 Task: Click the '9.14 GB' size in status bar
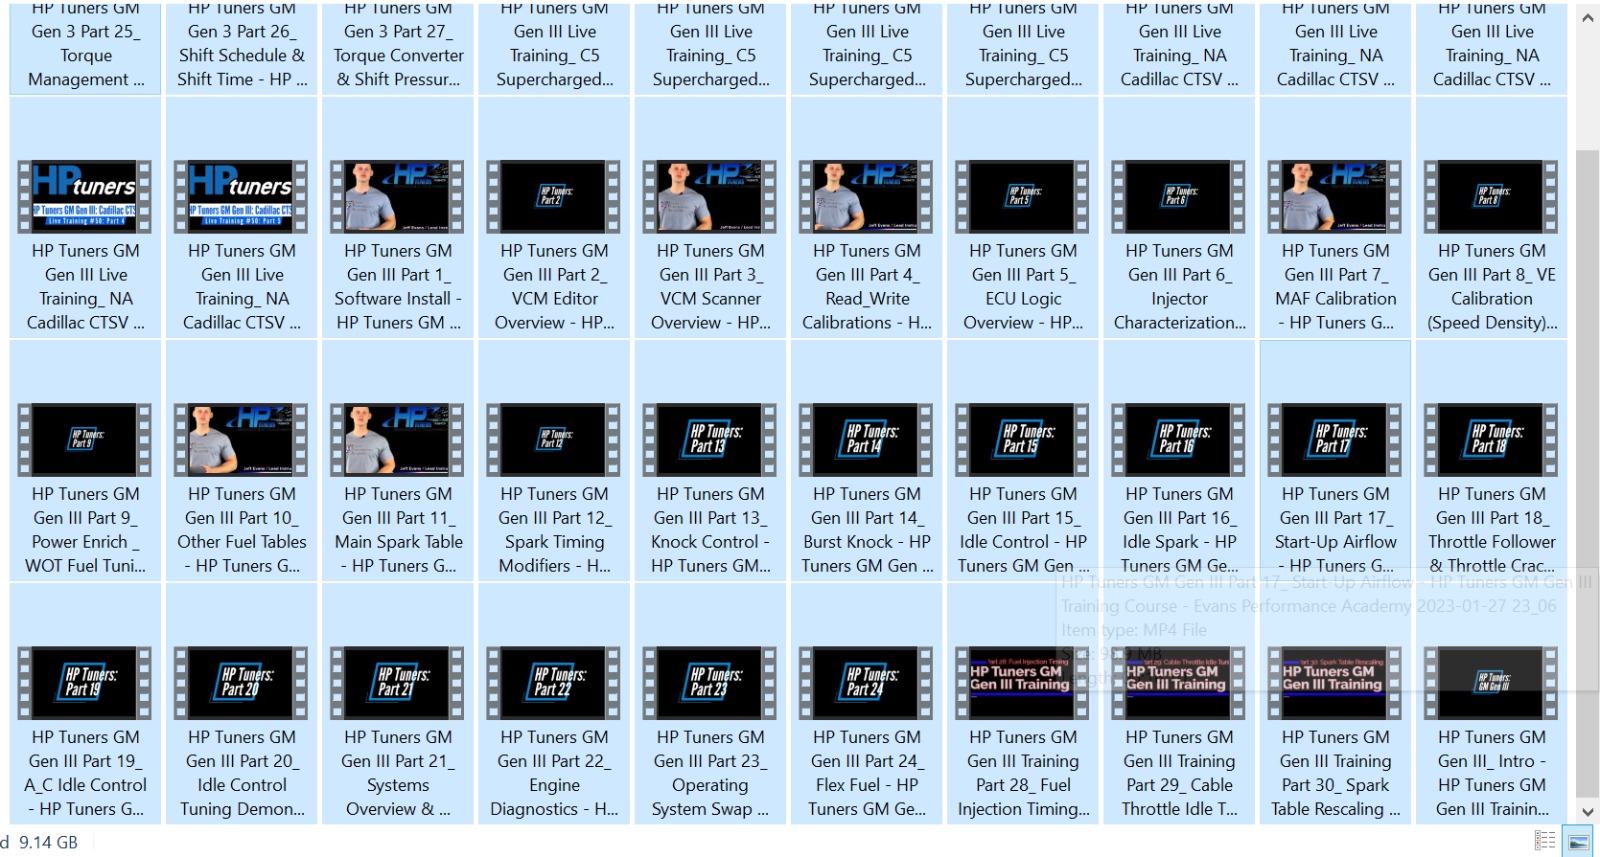pos(48,842)
